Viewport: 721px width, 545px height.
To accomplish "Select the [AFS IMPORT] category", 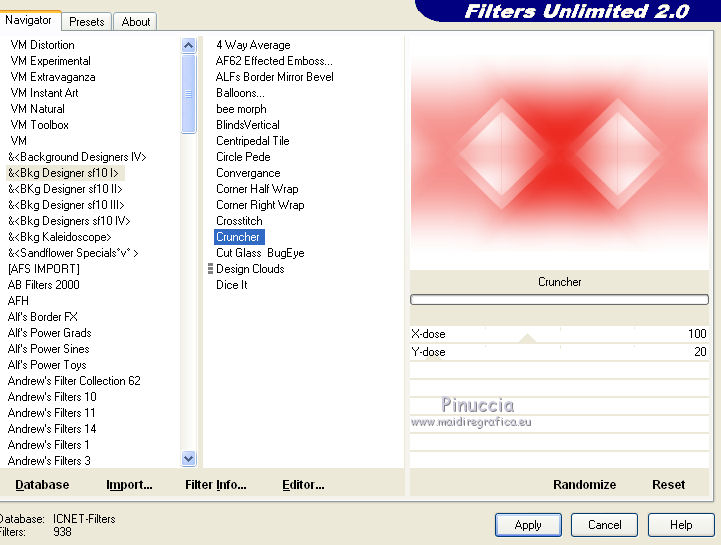I will (44, 269).
